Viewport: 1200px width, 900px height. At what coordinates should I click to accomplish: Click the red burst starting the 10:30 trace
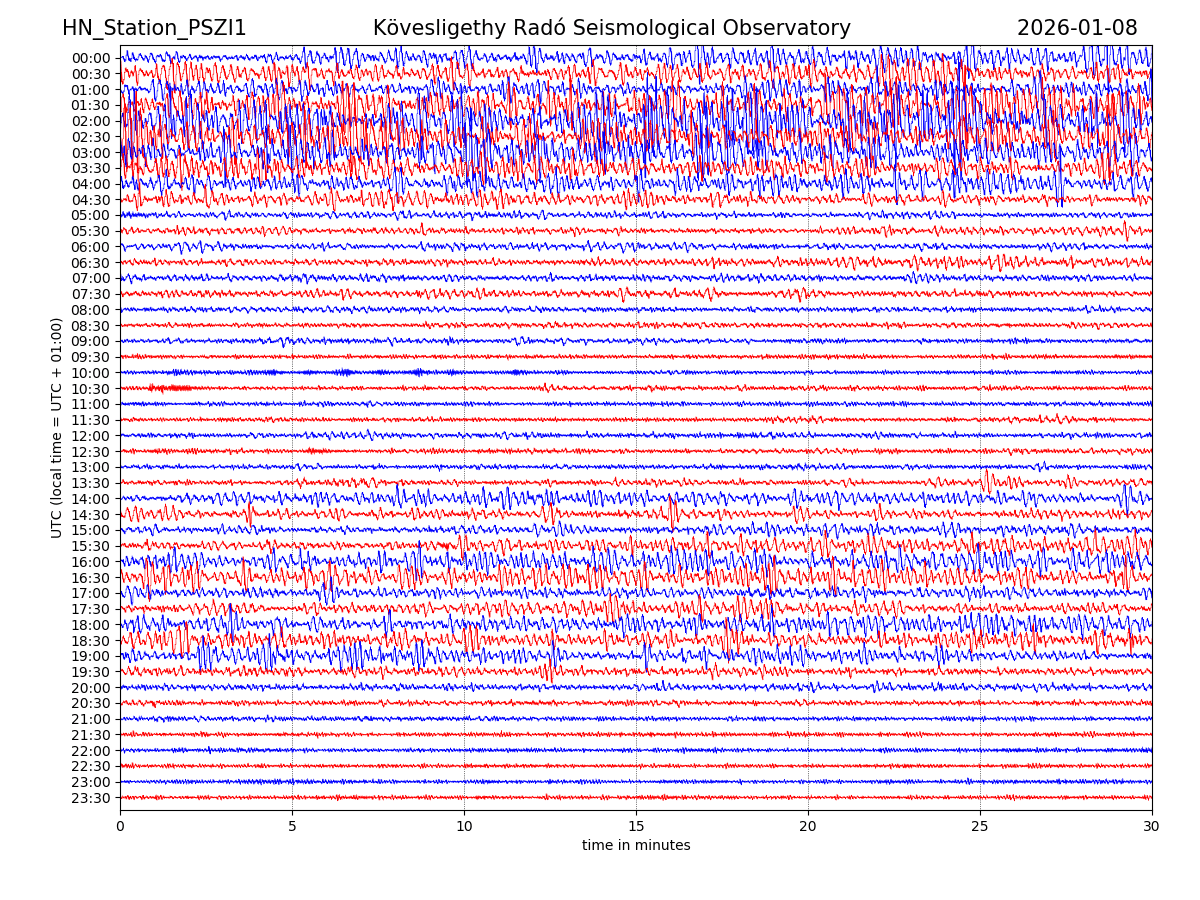[x=168, y=388]
